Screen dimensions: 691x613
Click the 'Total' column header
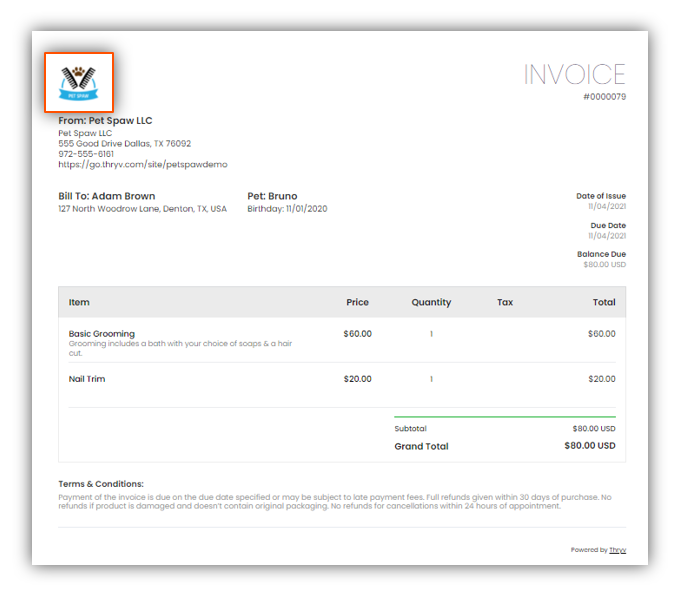click(x=604, y=302)
